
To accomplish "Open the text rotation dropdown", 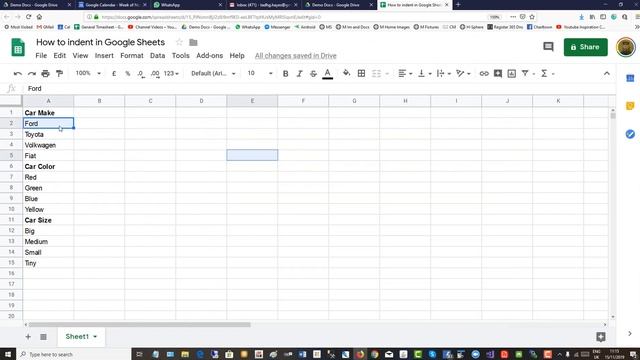I will (x=463, y=73).
